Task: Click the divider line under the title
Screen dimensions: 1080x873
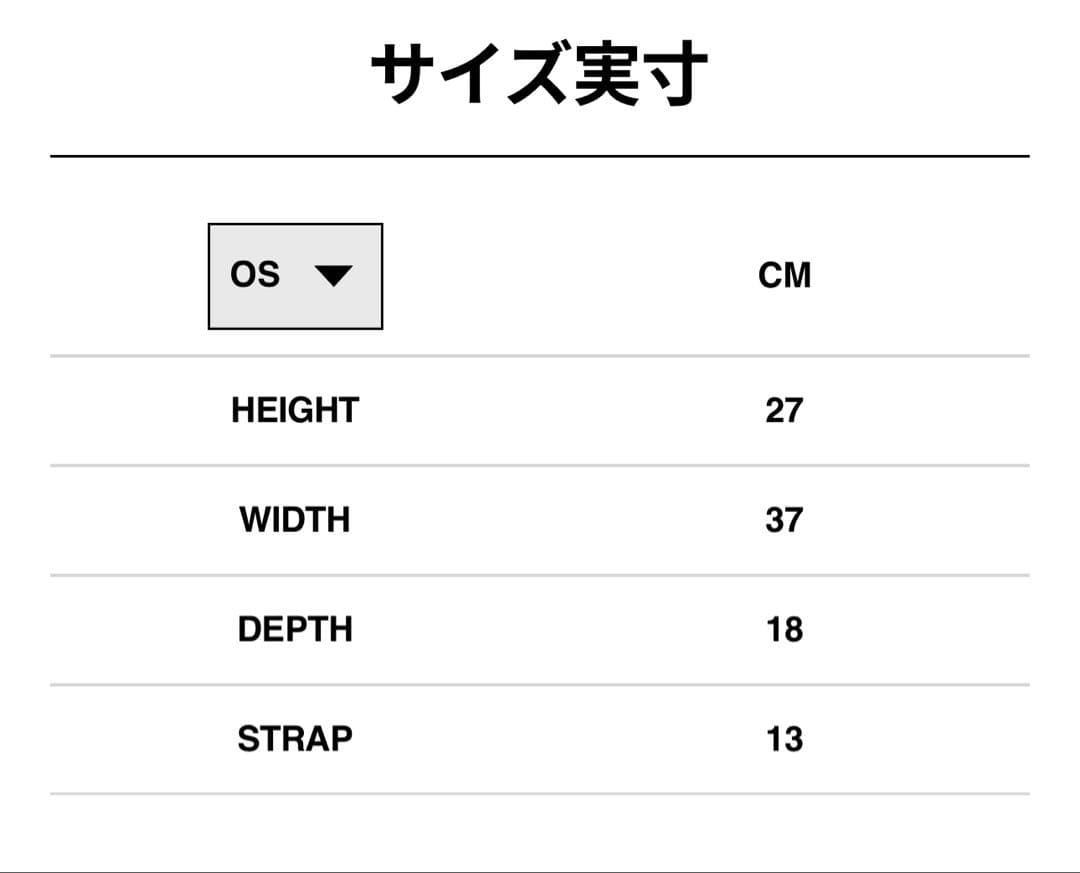Action: click(x=540, y=155)
